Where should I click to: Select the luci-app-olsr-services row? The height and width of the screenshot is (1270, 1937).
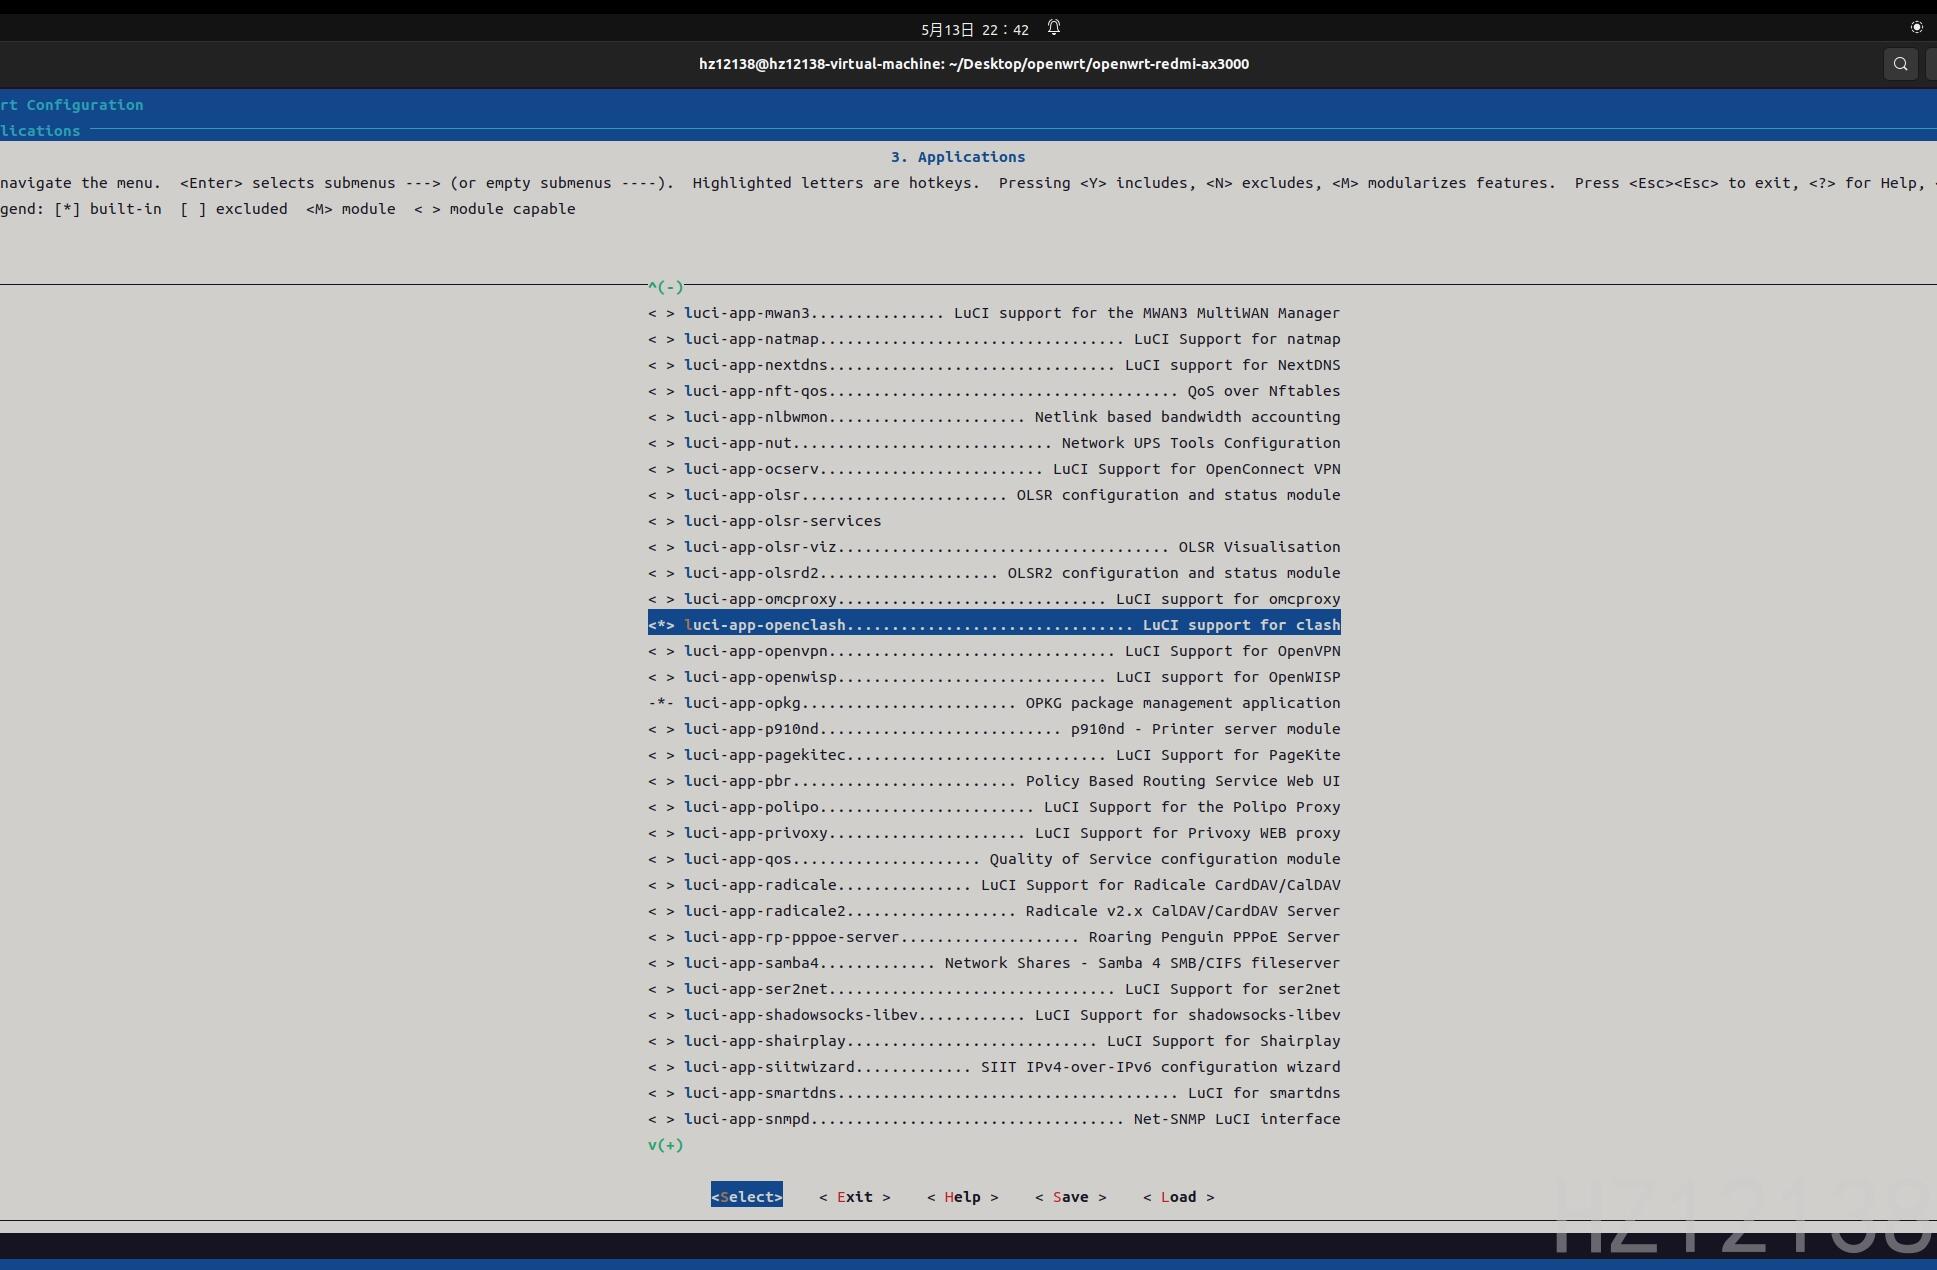pyautogui.click(x=765, y=521)
